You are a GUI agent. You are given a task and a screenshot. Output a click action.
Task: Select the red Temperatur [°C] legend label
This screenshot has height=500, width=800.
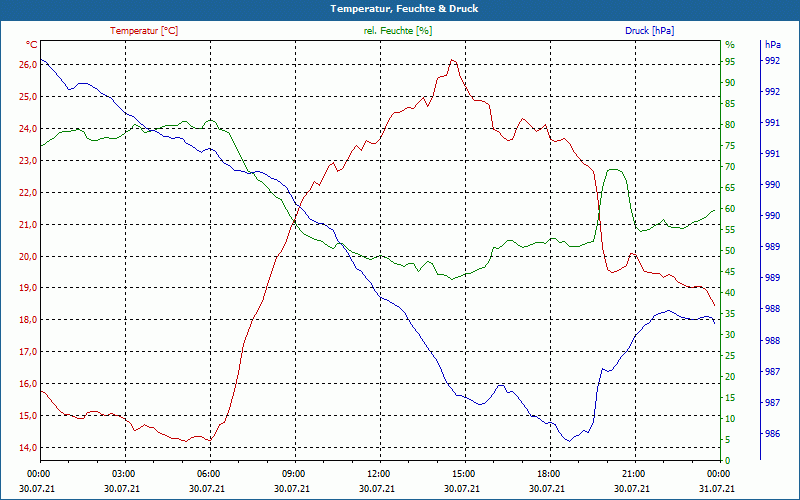[x=144, y=31]
